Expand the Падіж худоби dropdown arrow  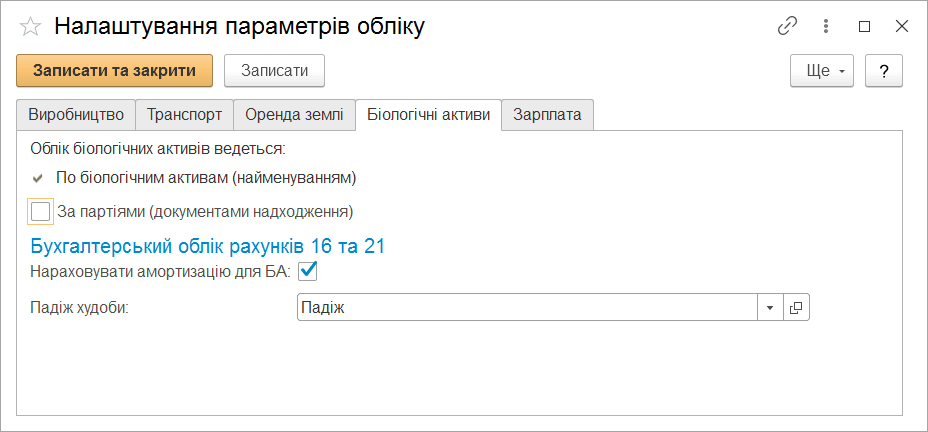click(x=770, y=308)
